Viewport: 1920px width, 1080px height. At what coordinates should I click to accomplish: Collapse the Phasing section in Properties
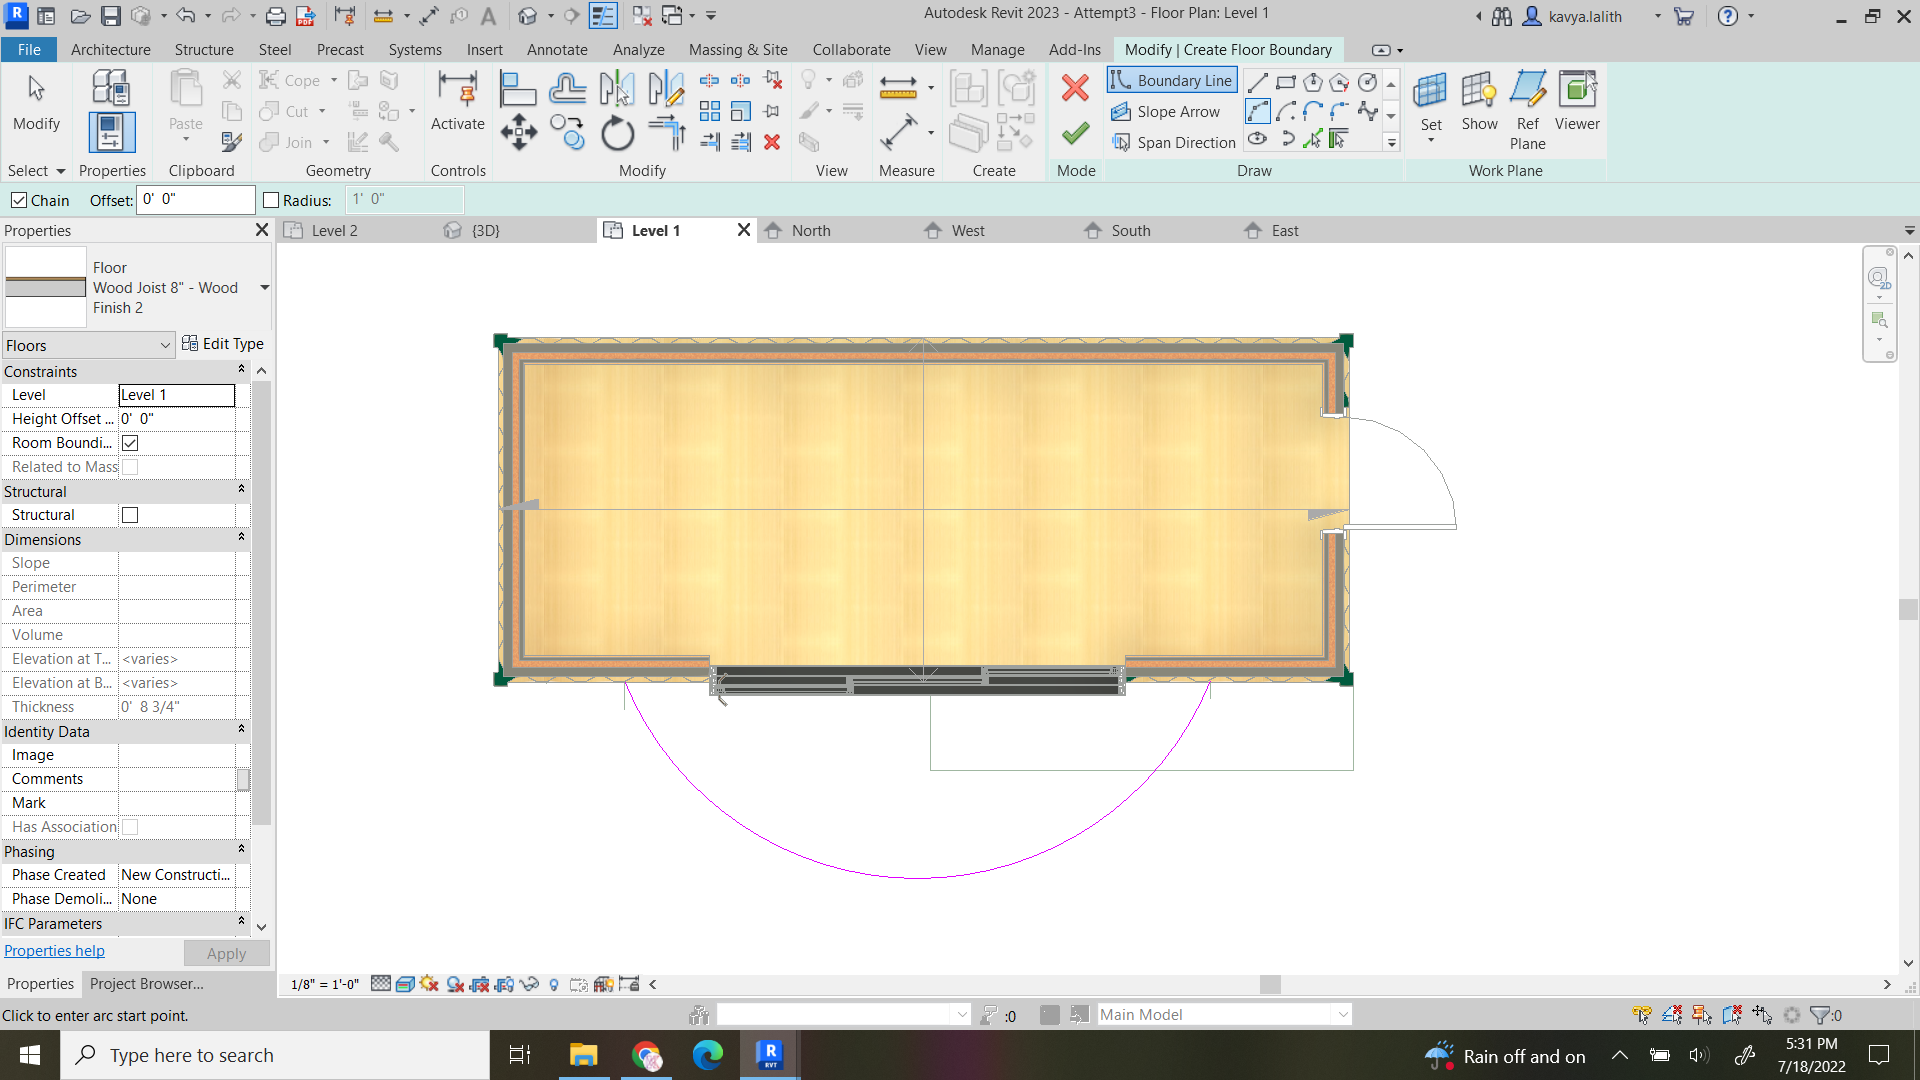241,849
